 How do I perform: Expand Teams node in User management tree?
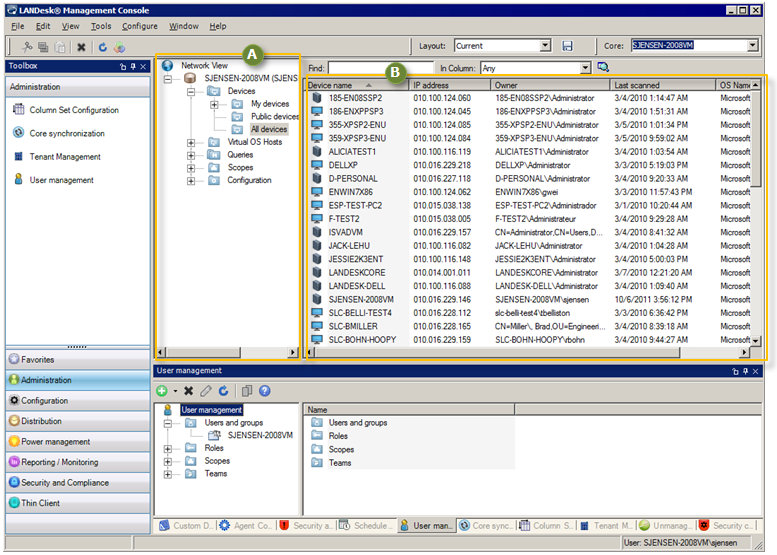click(x=167, y=474)
